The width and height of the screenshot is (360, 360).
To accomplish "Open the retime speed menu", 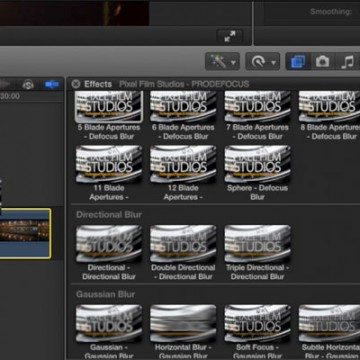I will click(263, 61).
